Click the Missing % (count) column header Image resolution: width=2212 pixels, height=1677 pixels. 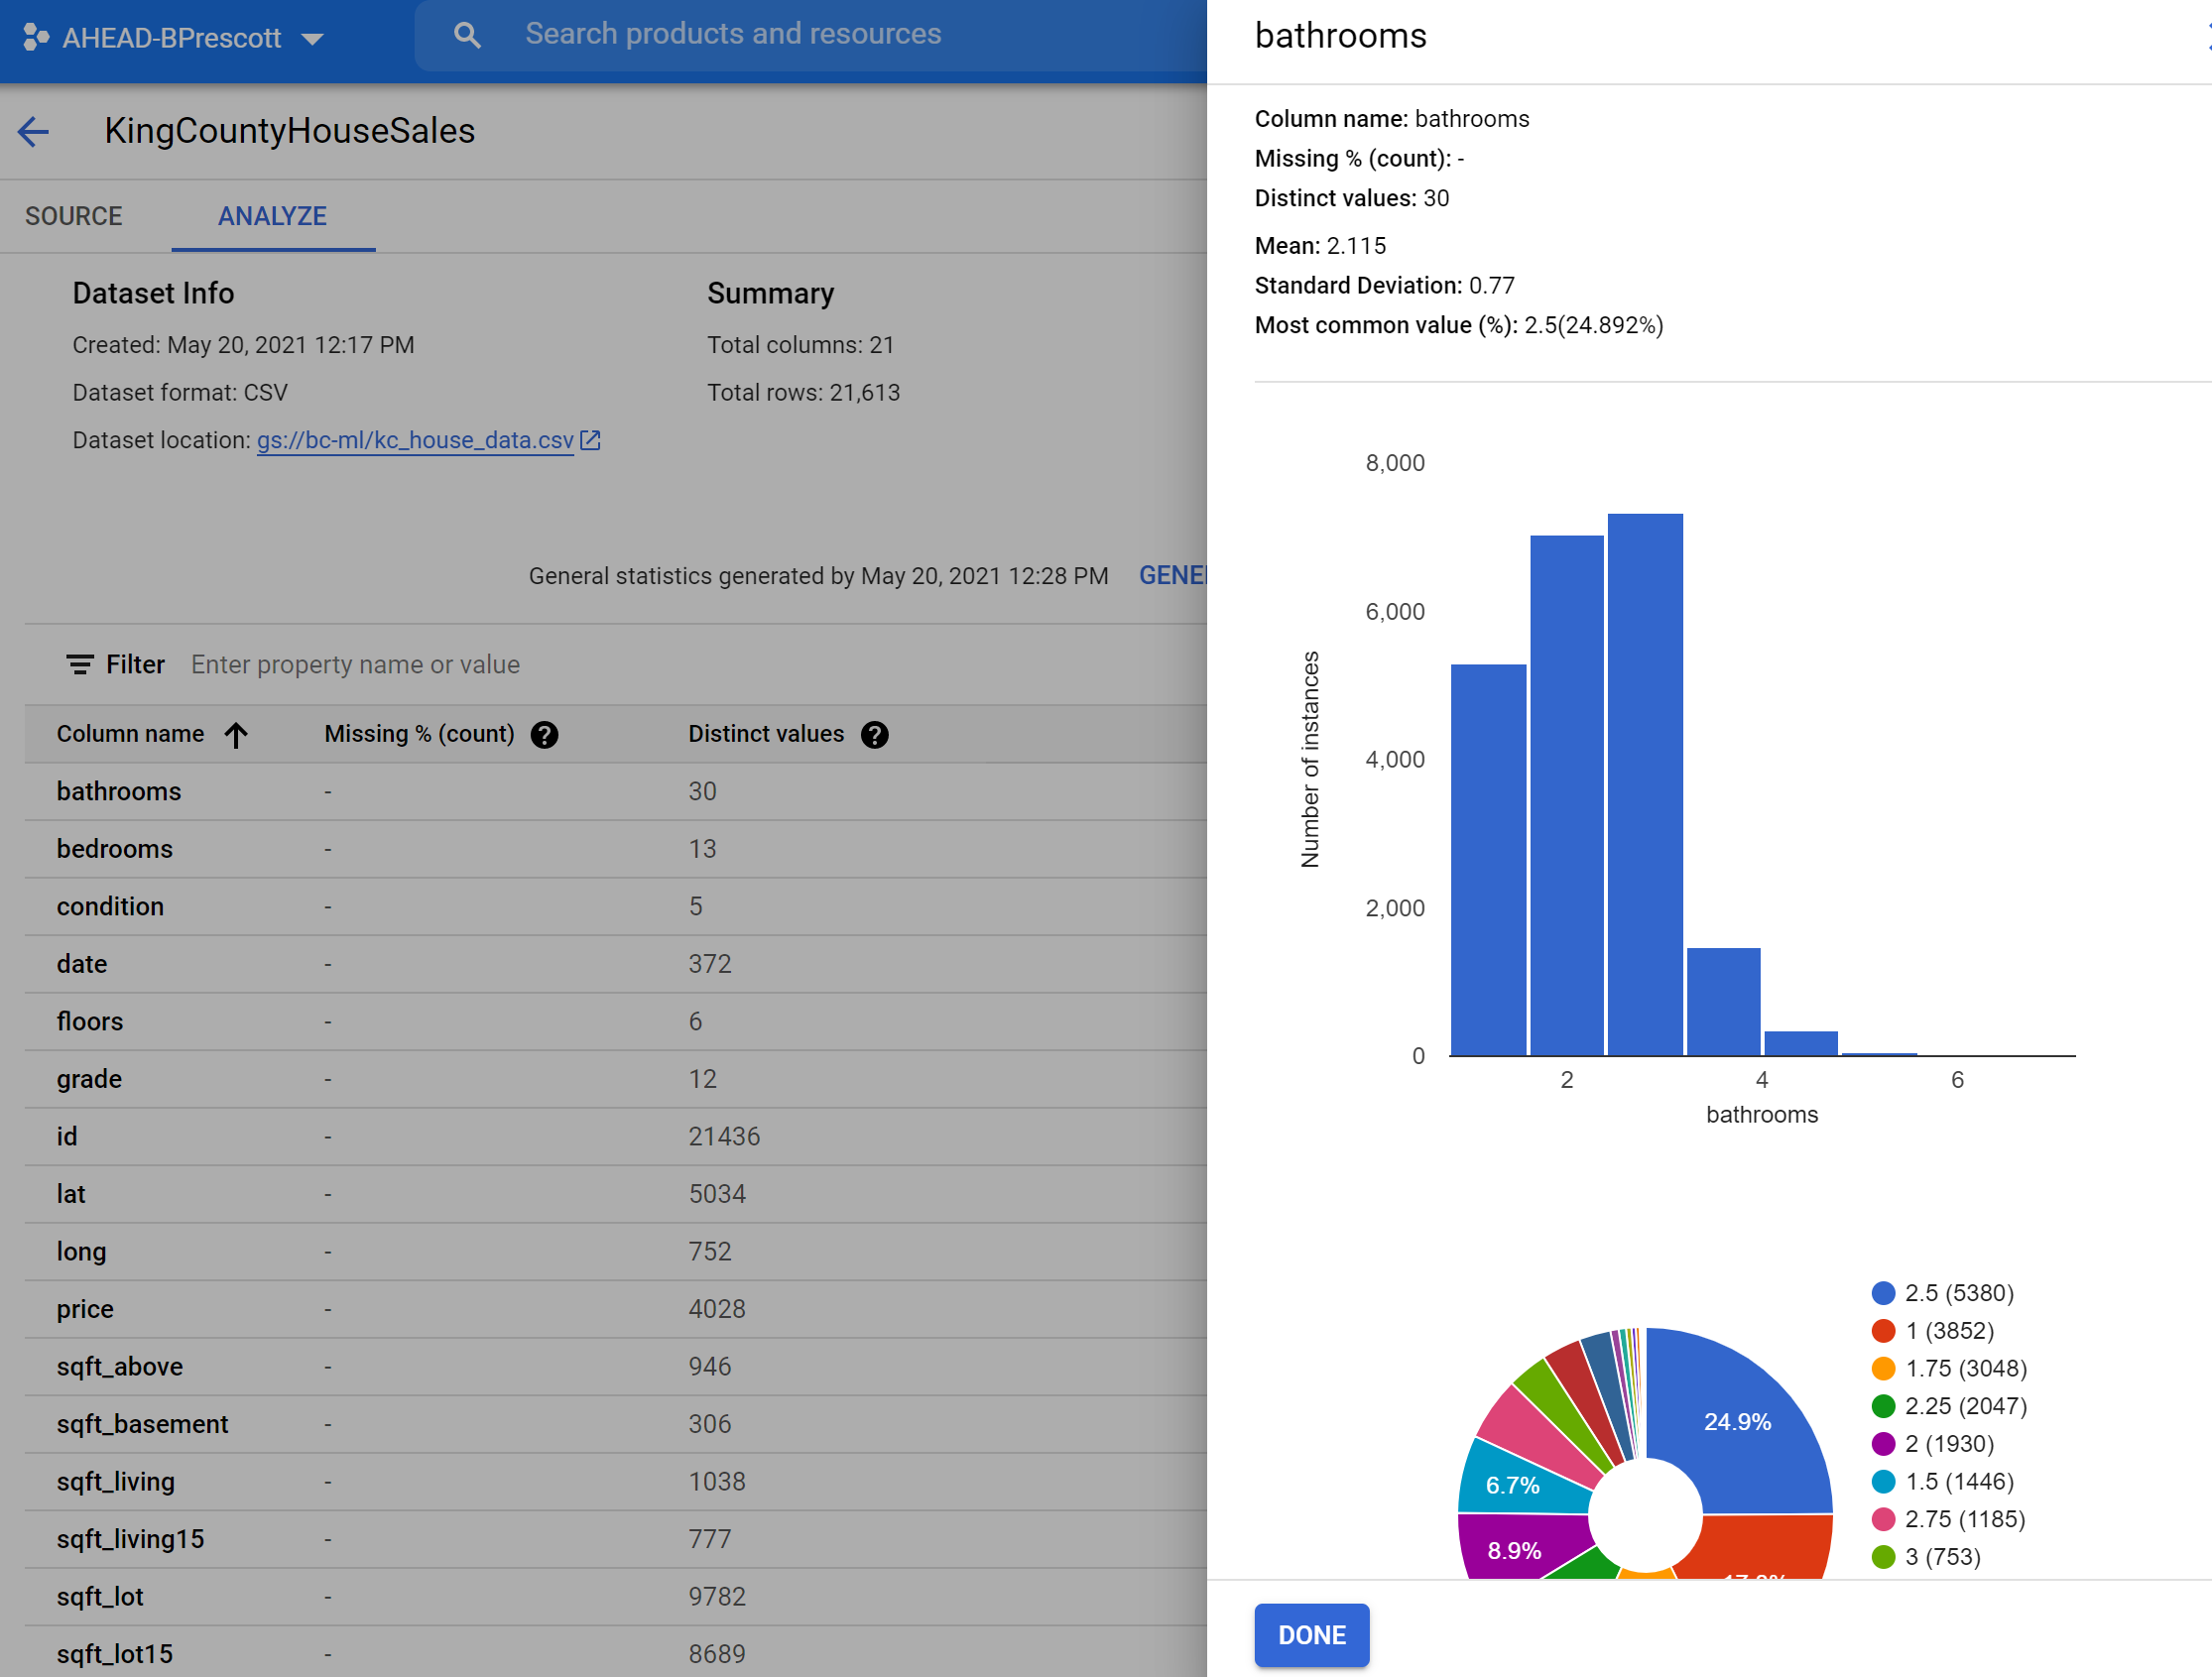pos(419,734)
